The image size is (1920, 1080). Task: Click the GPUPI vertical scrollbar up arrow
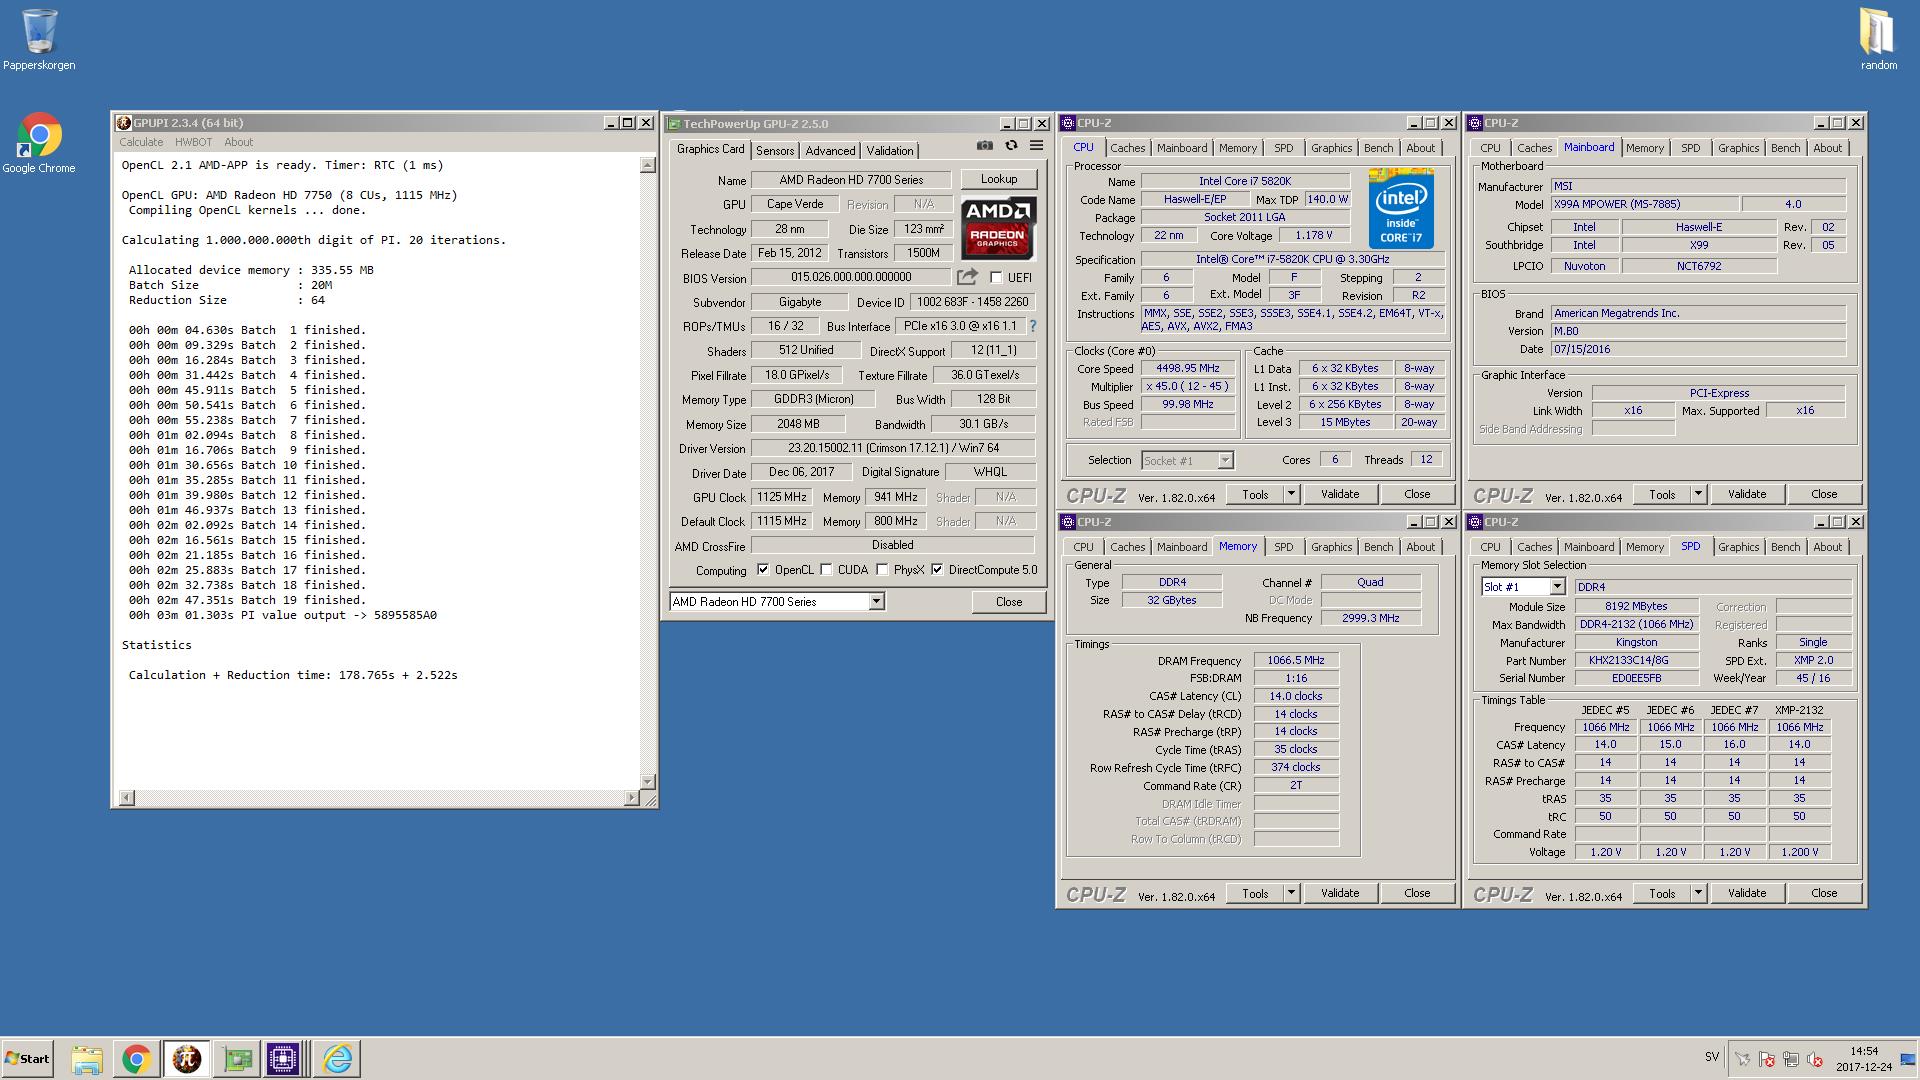[x=647, y=165]
